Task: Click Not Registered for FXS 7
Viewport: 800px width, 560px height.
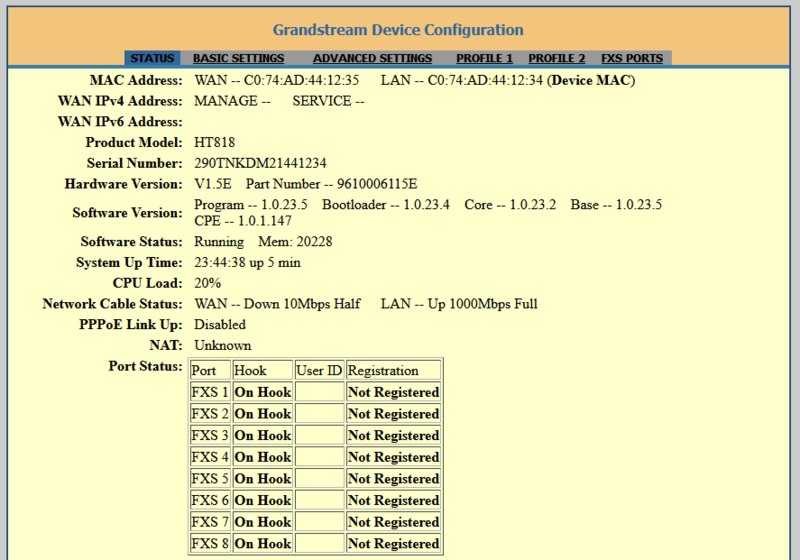Action: tap(393, 522)
